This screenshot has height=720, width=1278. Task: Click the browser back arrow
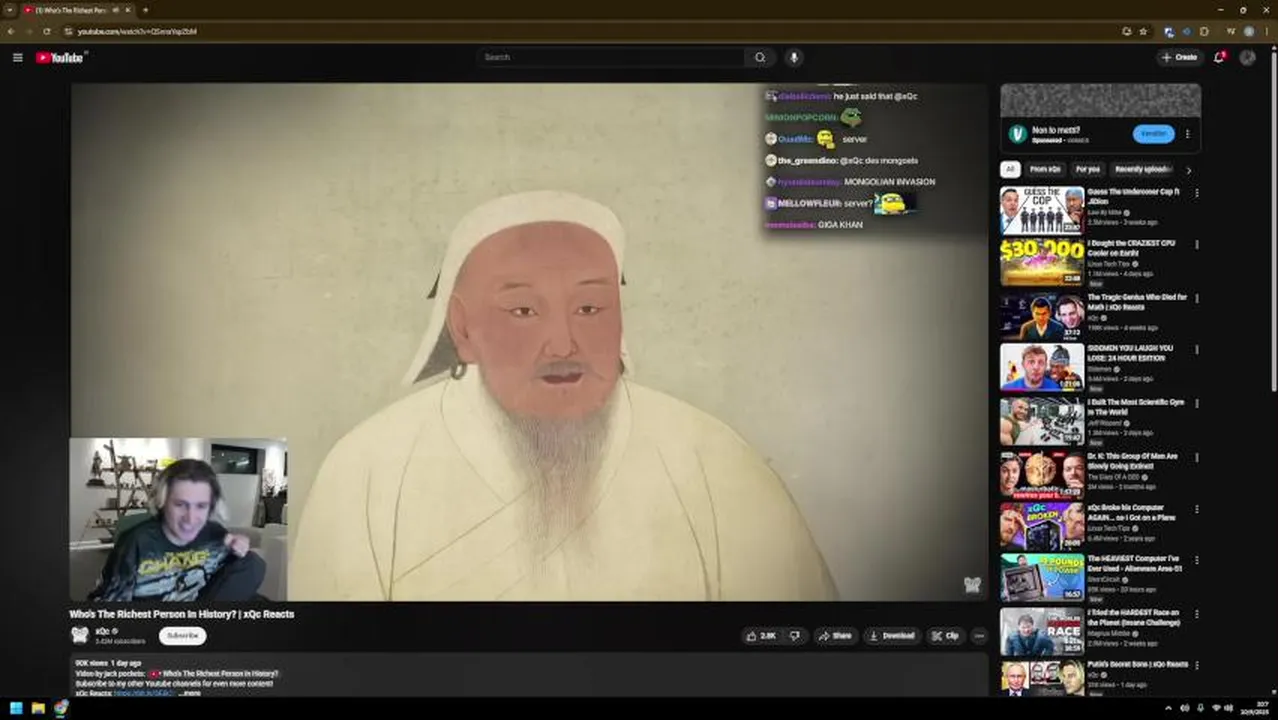[11, 31]
